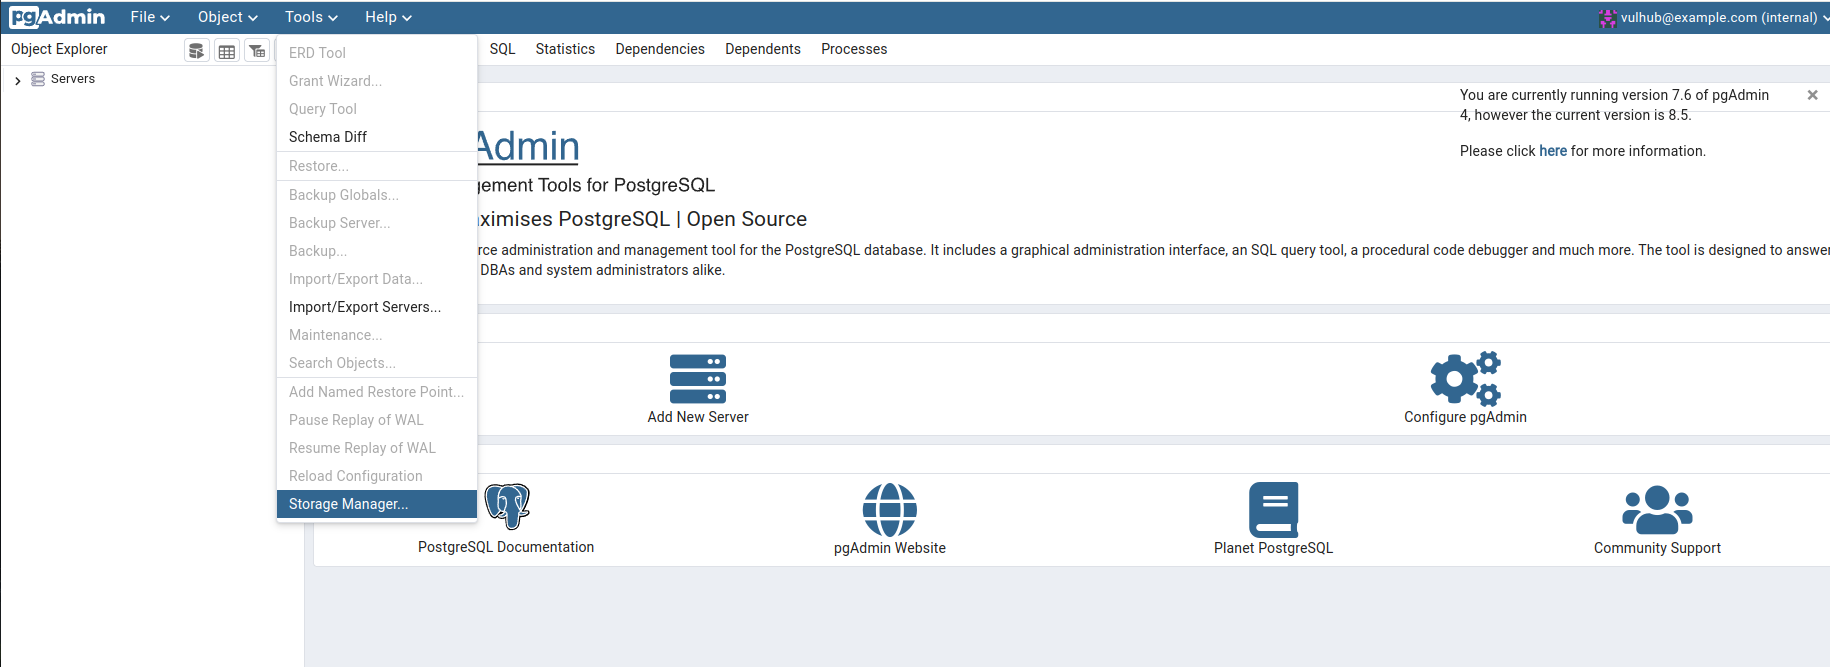The width and height of the screenshot is (1830, 667).
Task: Open the Dependents tab
Action: [x=763, y=49]
